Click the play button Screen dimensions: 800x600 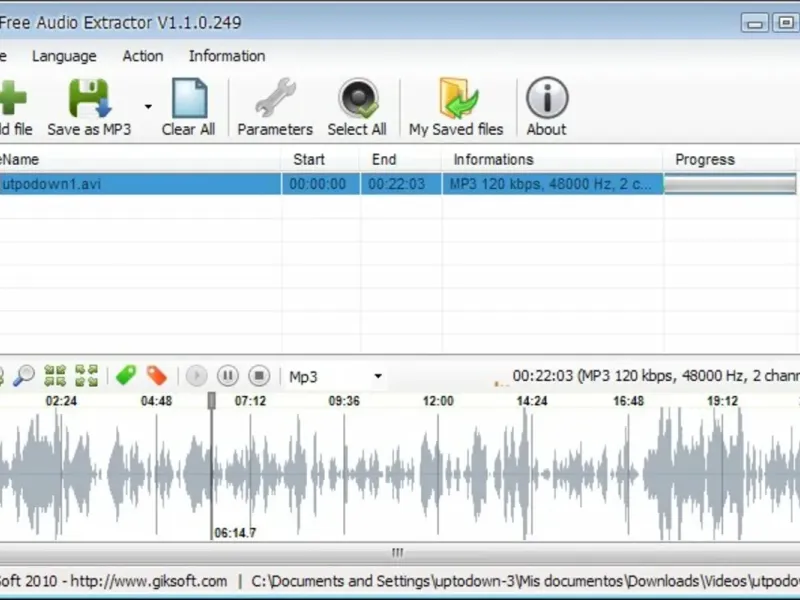(x=196, y=376)
